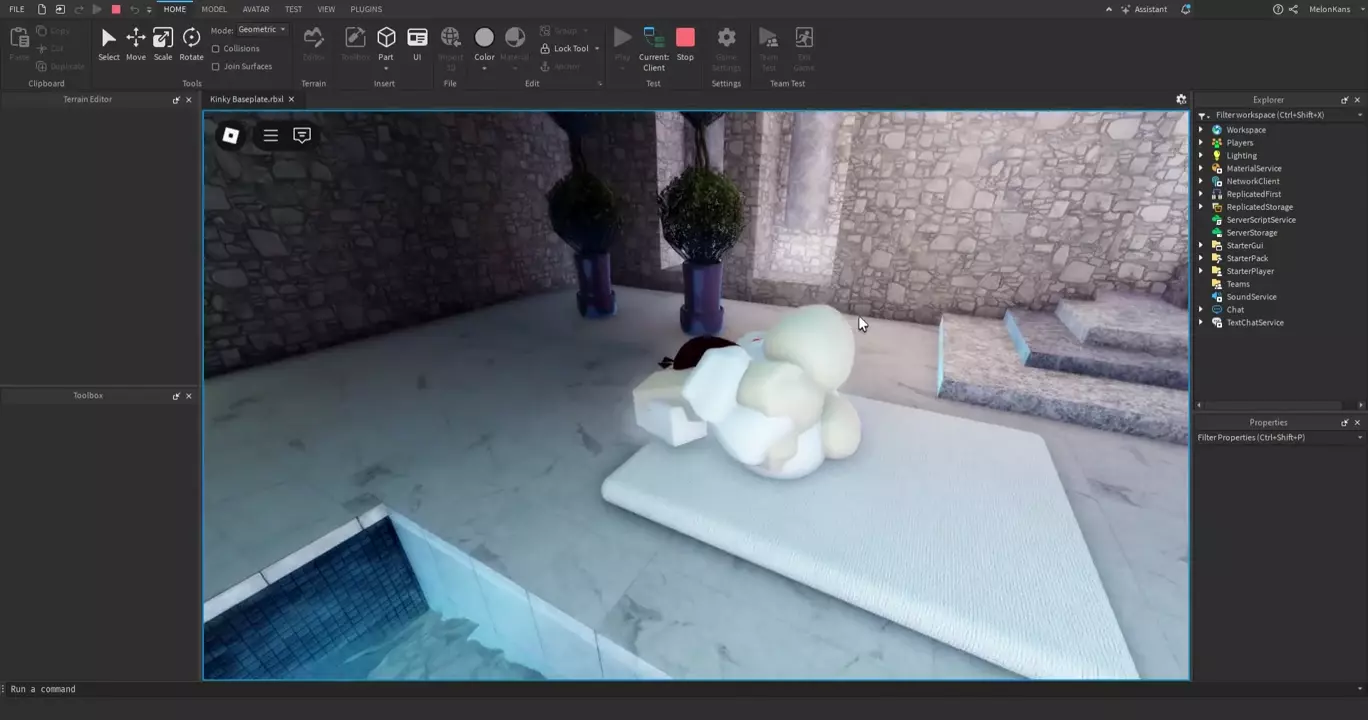1368x720 pixels.
Task: Open the Roblox menu in viewport
Action: (230, 135)
